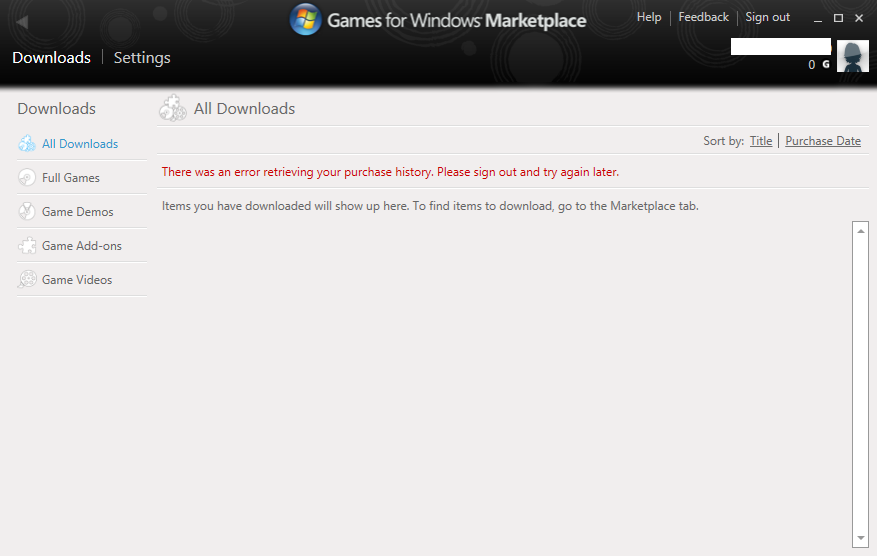Click the back arrow navigation icon
This screenshot has width=877, height=556.
pos(22,22)
